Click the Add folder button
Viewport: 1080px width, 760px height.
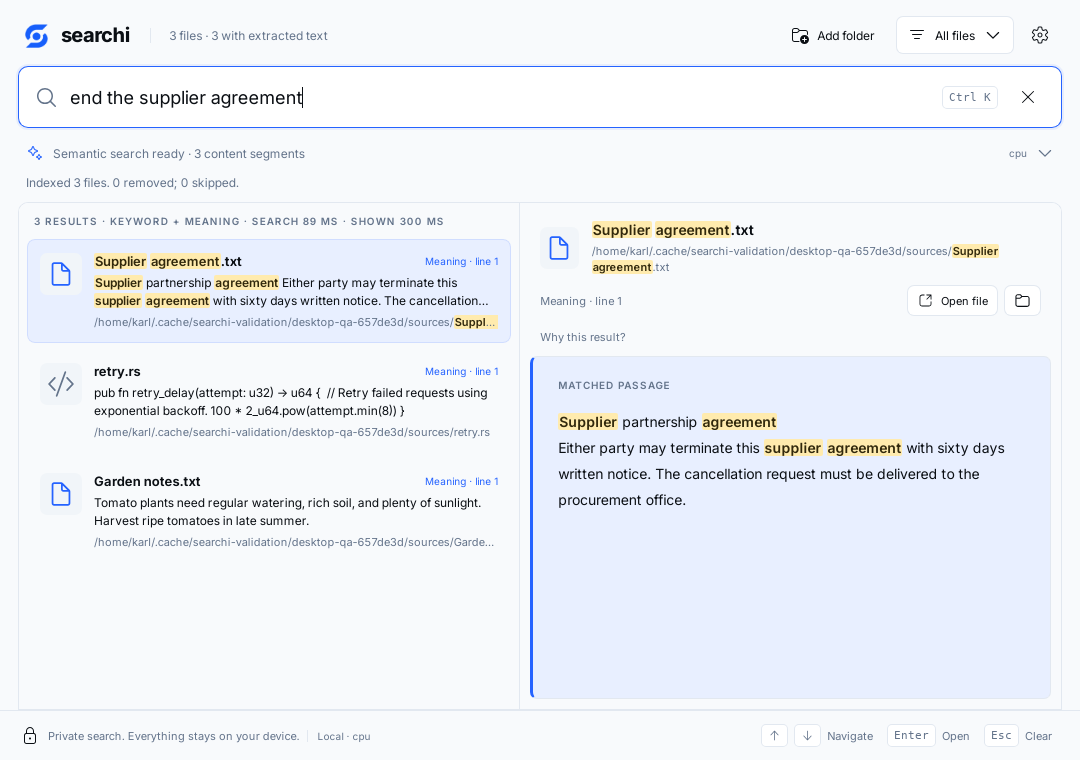[x=833, y=36]
